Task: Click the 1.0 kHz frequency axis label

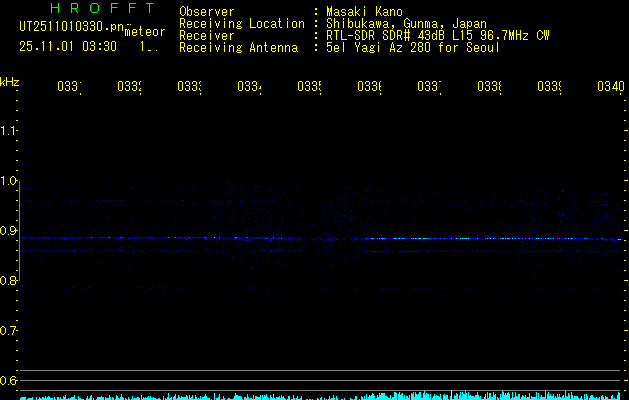Action: coord(8,181)
